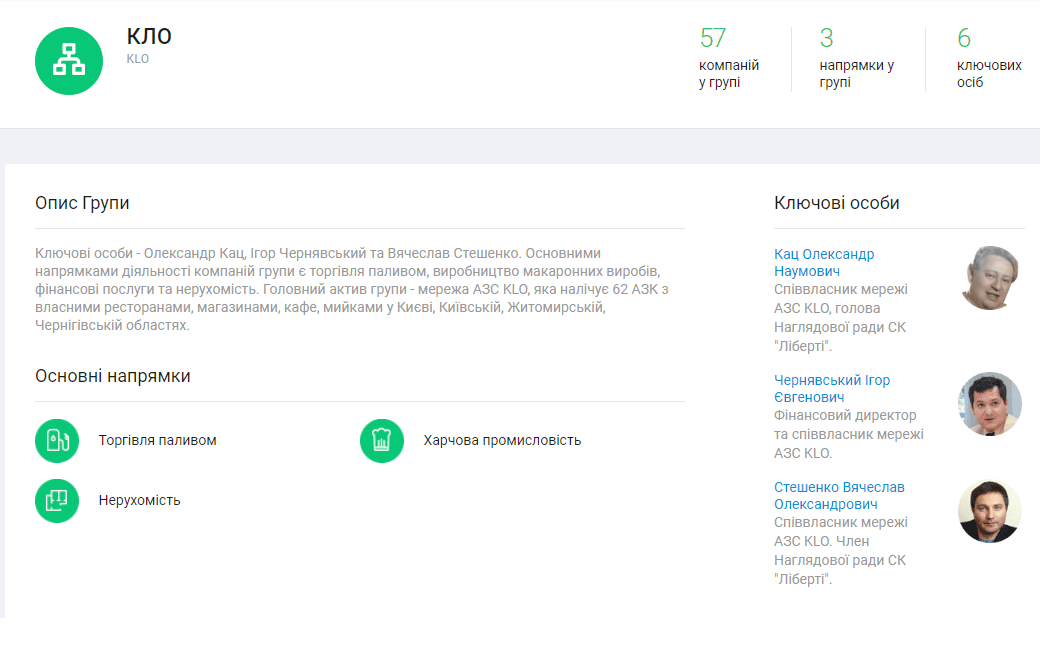Image resolution: width=1051 pixels, height=657 pixels.
Task: Click the Основні напрямки section heading
Action: coord(112,376)
